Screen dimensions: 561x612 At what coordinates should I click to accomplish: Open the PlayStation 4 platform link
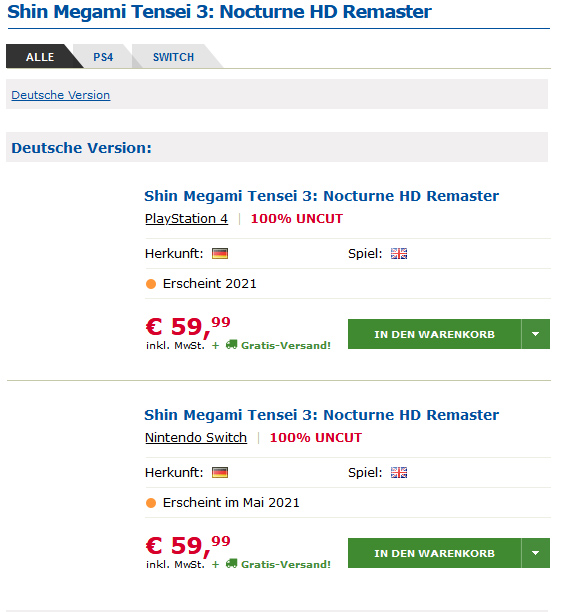(x=186, y=219)
